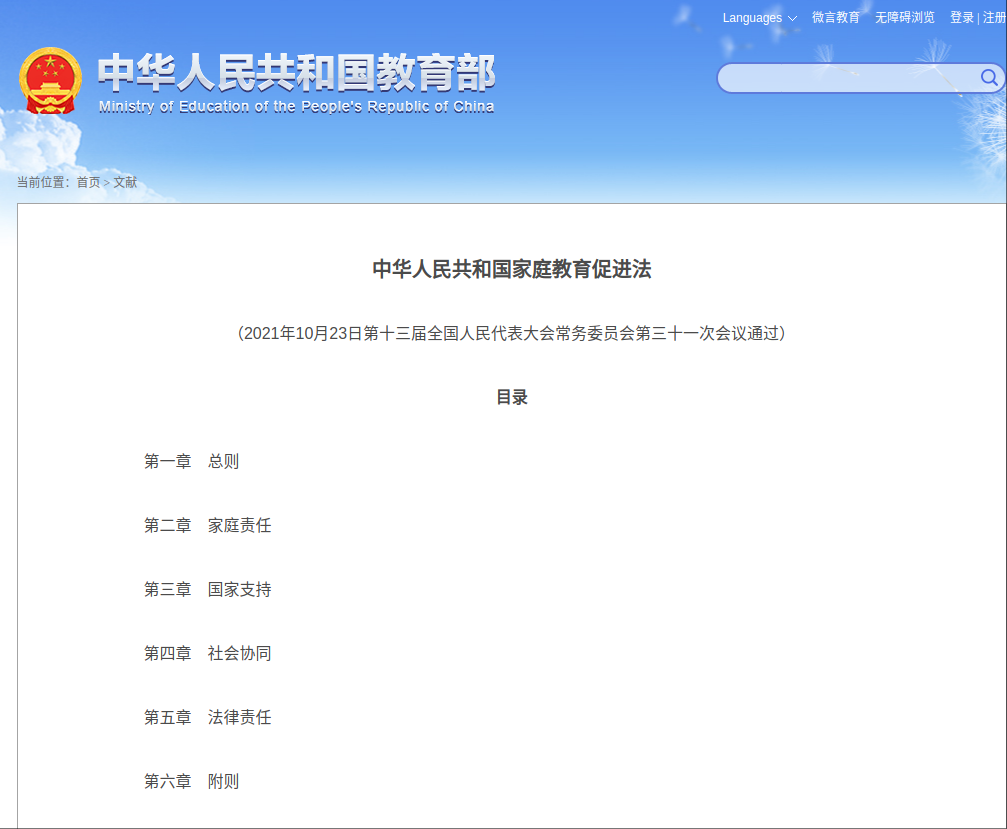Click chapter 第六章 附则
1007x829 pixels.
(x=190, y=781)
